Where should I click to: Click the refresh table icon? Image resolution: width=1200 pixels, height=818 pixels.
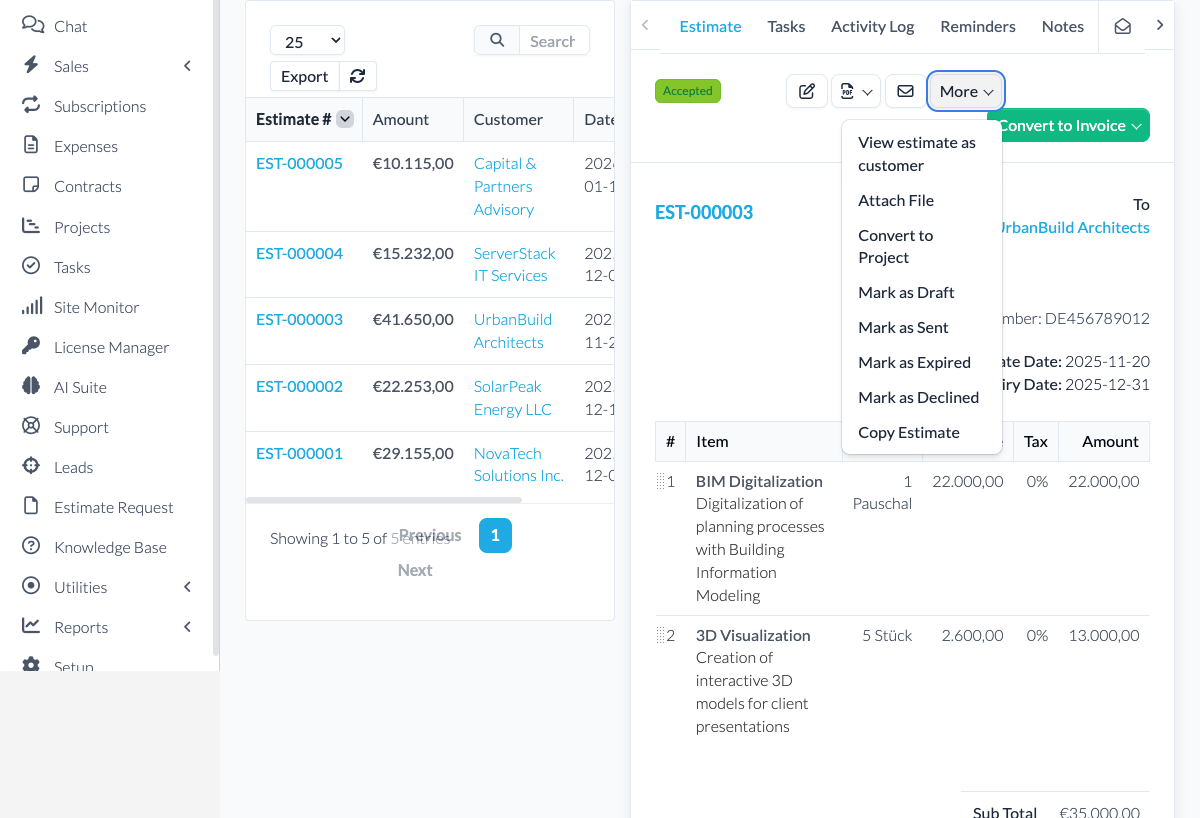(x=357, y=77)
